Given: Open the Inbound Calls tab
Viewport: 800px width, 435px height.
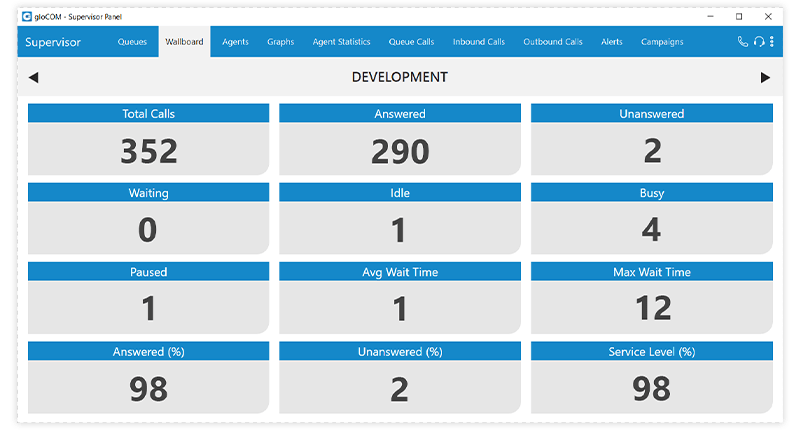Looking at the screenshot, I should [479, 42].
